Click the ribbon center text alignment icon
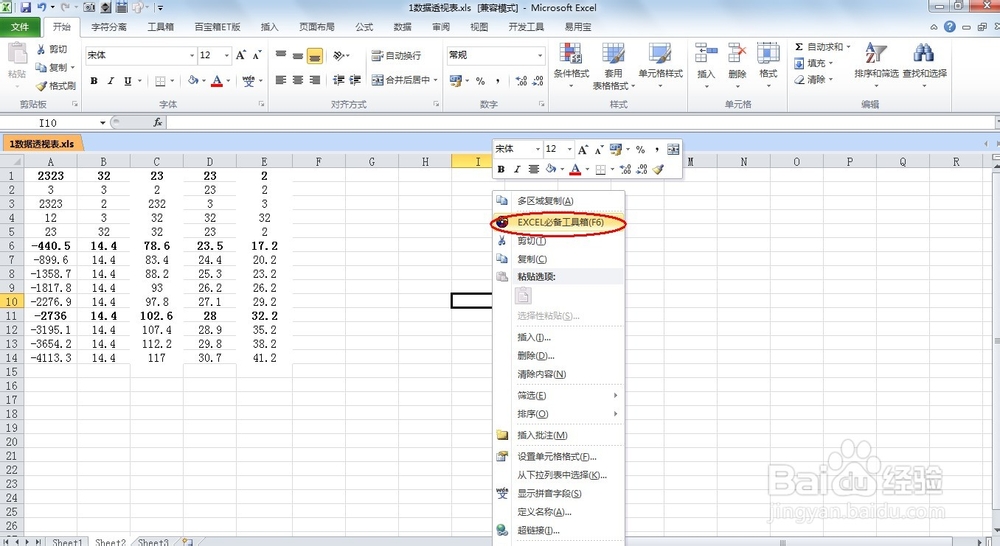The image size is (1000, 546). point(298,80)
